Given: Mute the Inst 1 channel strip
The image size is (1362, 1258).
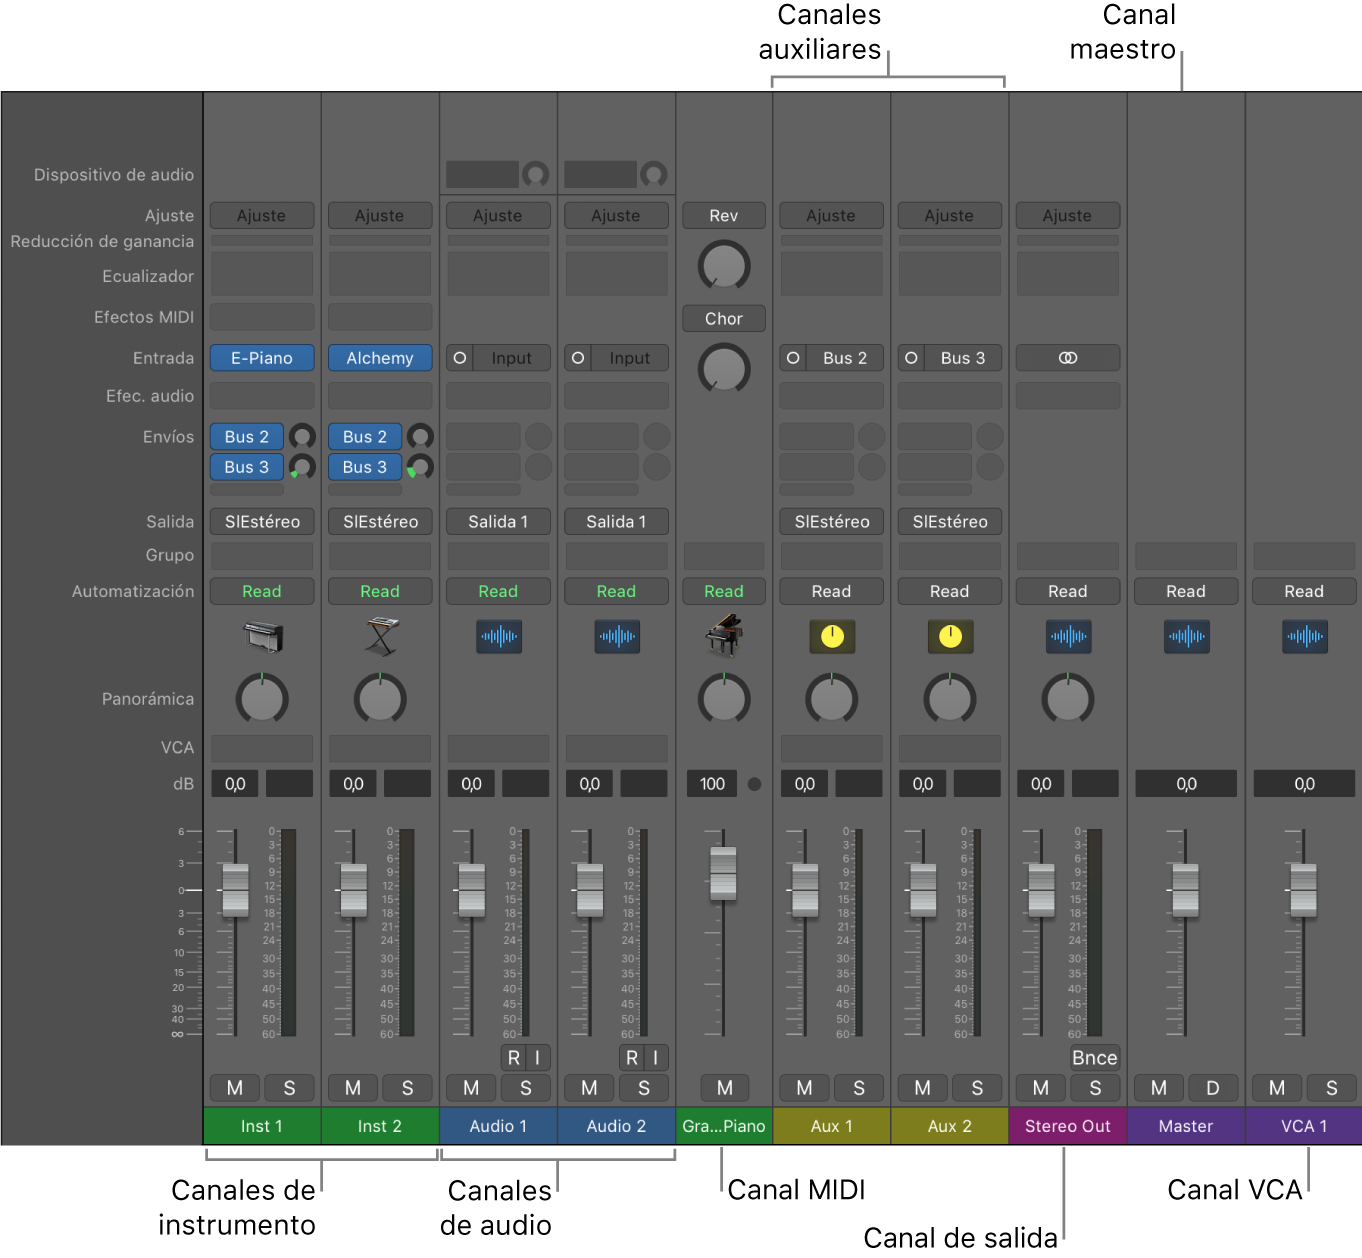Looking at the screenshot, I should [235, 1088].
